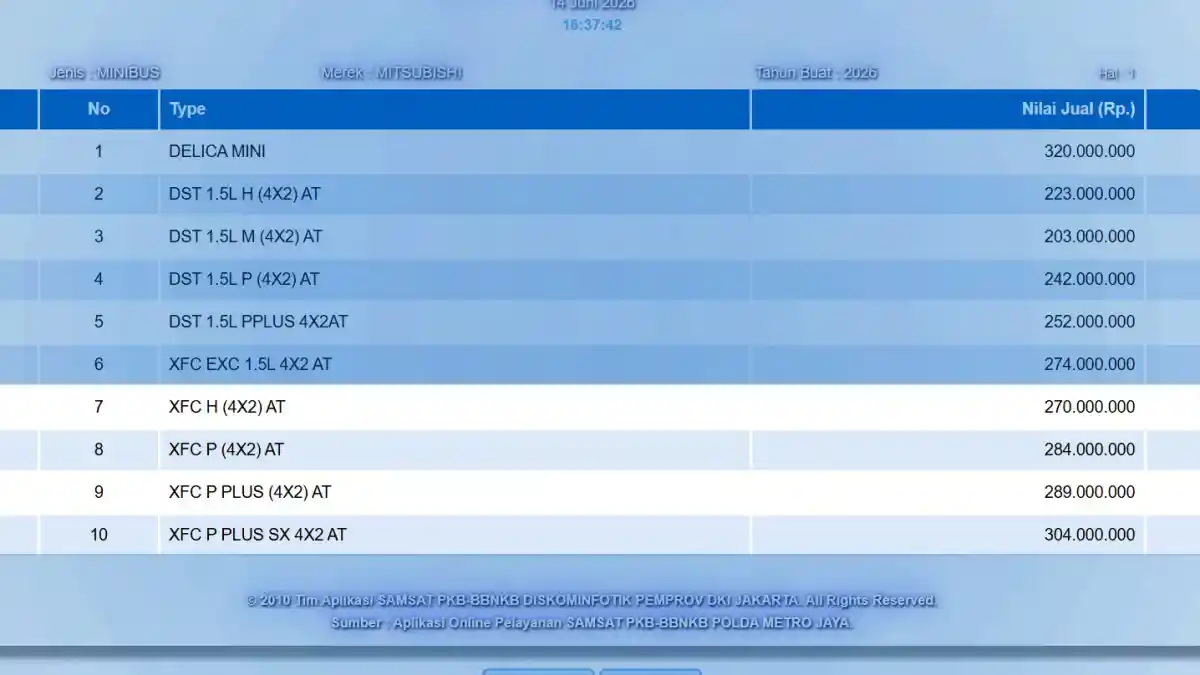Click row number 5 cell
The image size is (1200, 675).
click(99, 322)
